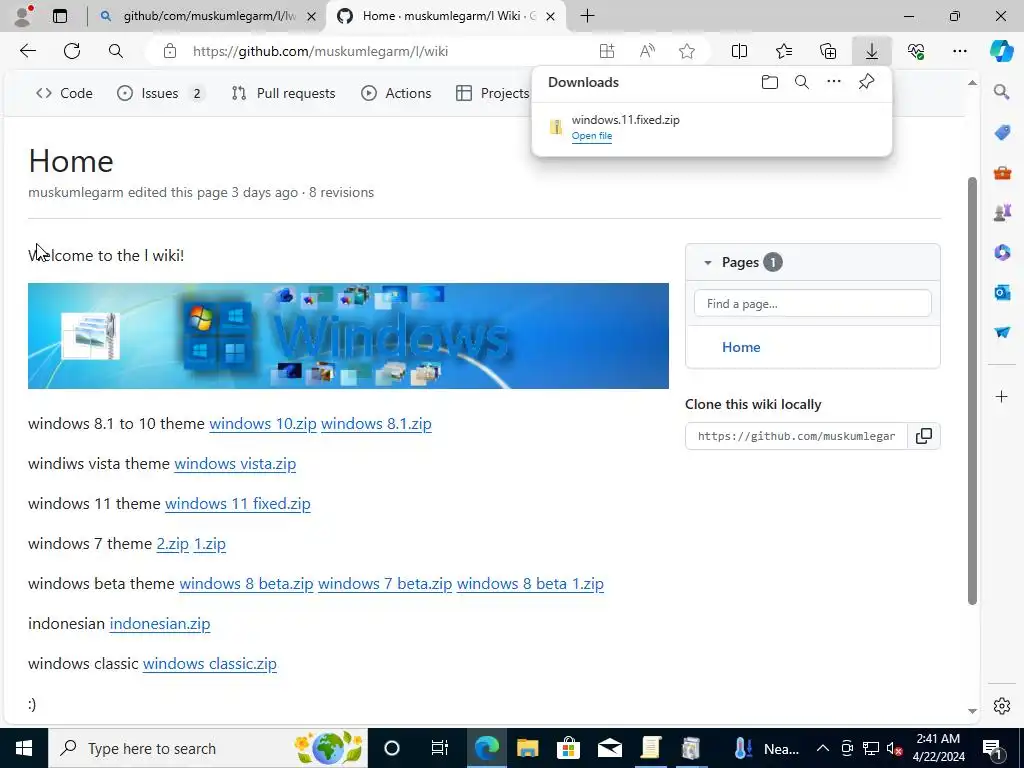The width and height of the screenshot is (1024, 768).
Task: Add a sidebar app with plus icon
Action: 1002,396
